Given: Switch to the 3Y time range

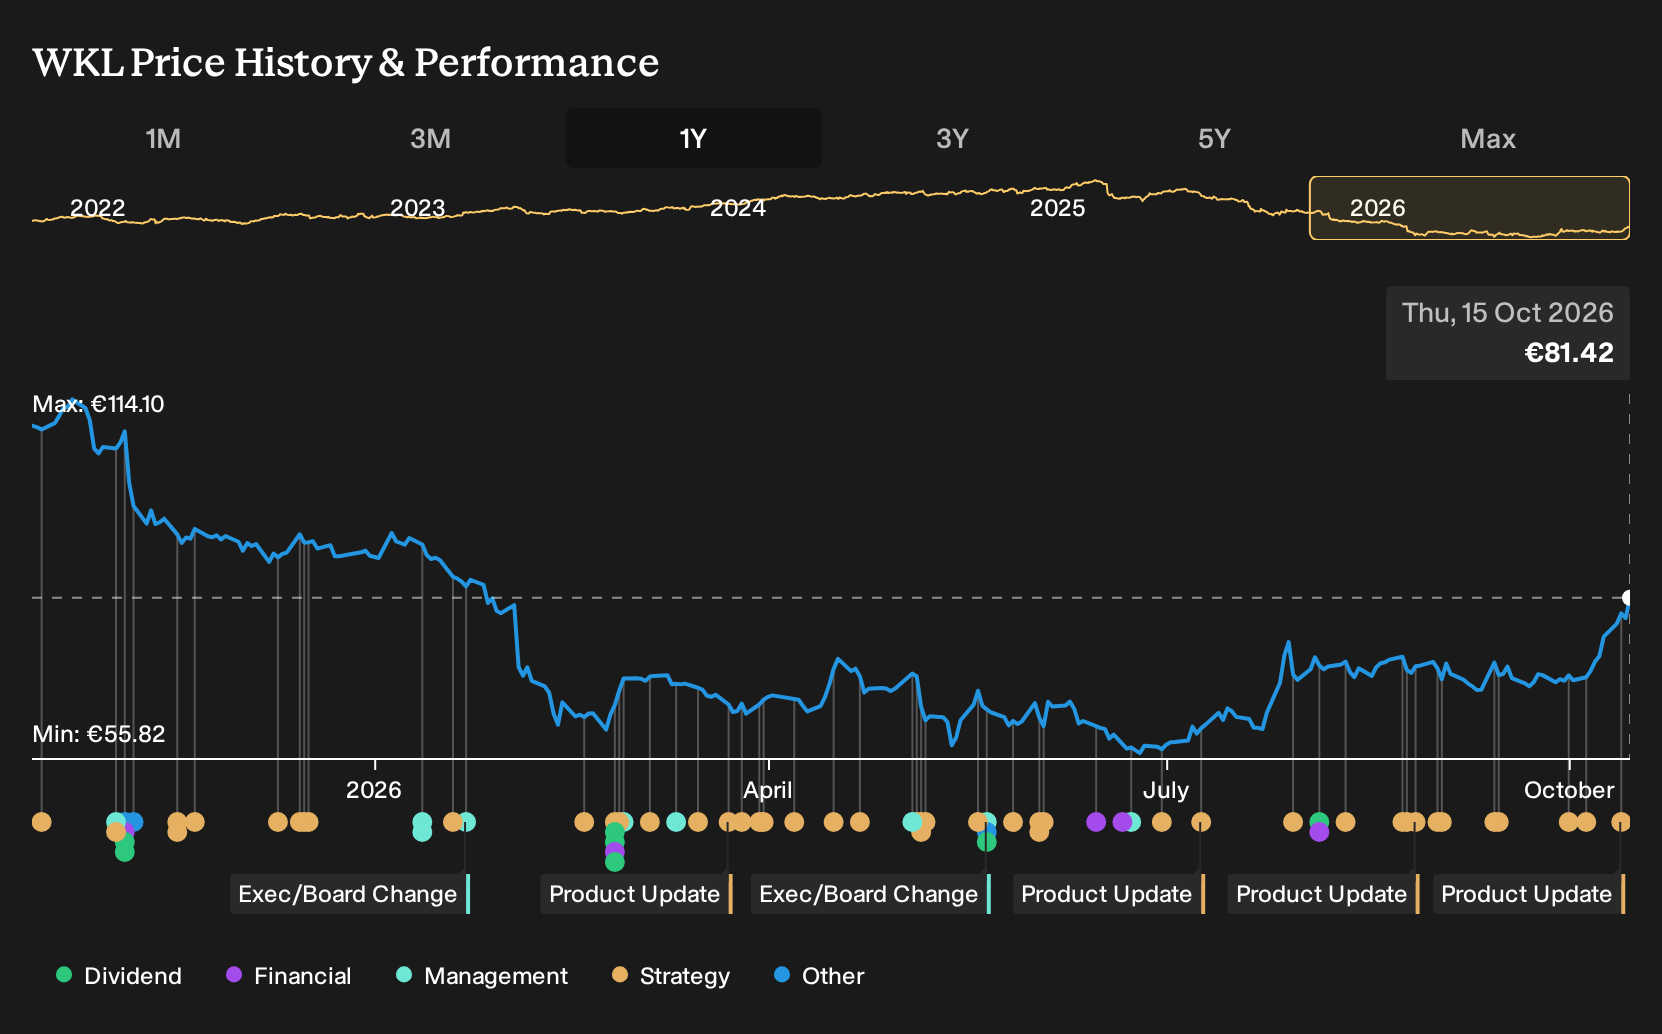Looking at the screenshot, I should pyautogui.click(x=952, y=138).
